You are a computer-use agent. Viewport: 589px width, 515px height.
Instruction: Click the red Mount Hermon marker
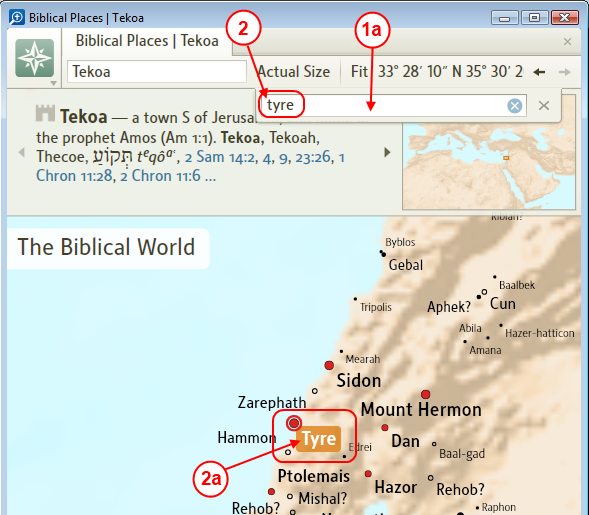point(425,394)
